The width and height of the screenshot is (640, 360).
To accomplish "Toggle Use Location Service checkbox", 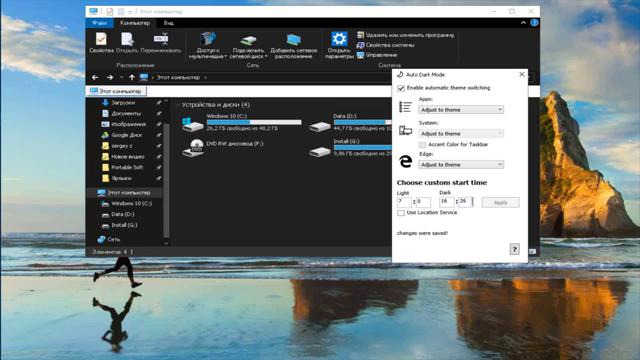I will pyautogui.click(x=401, y=213).
